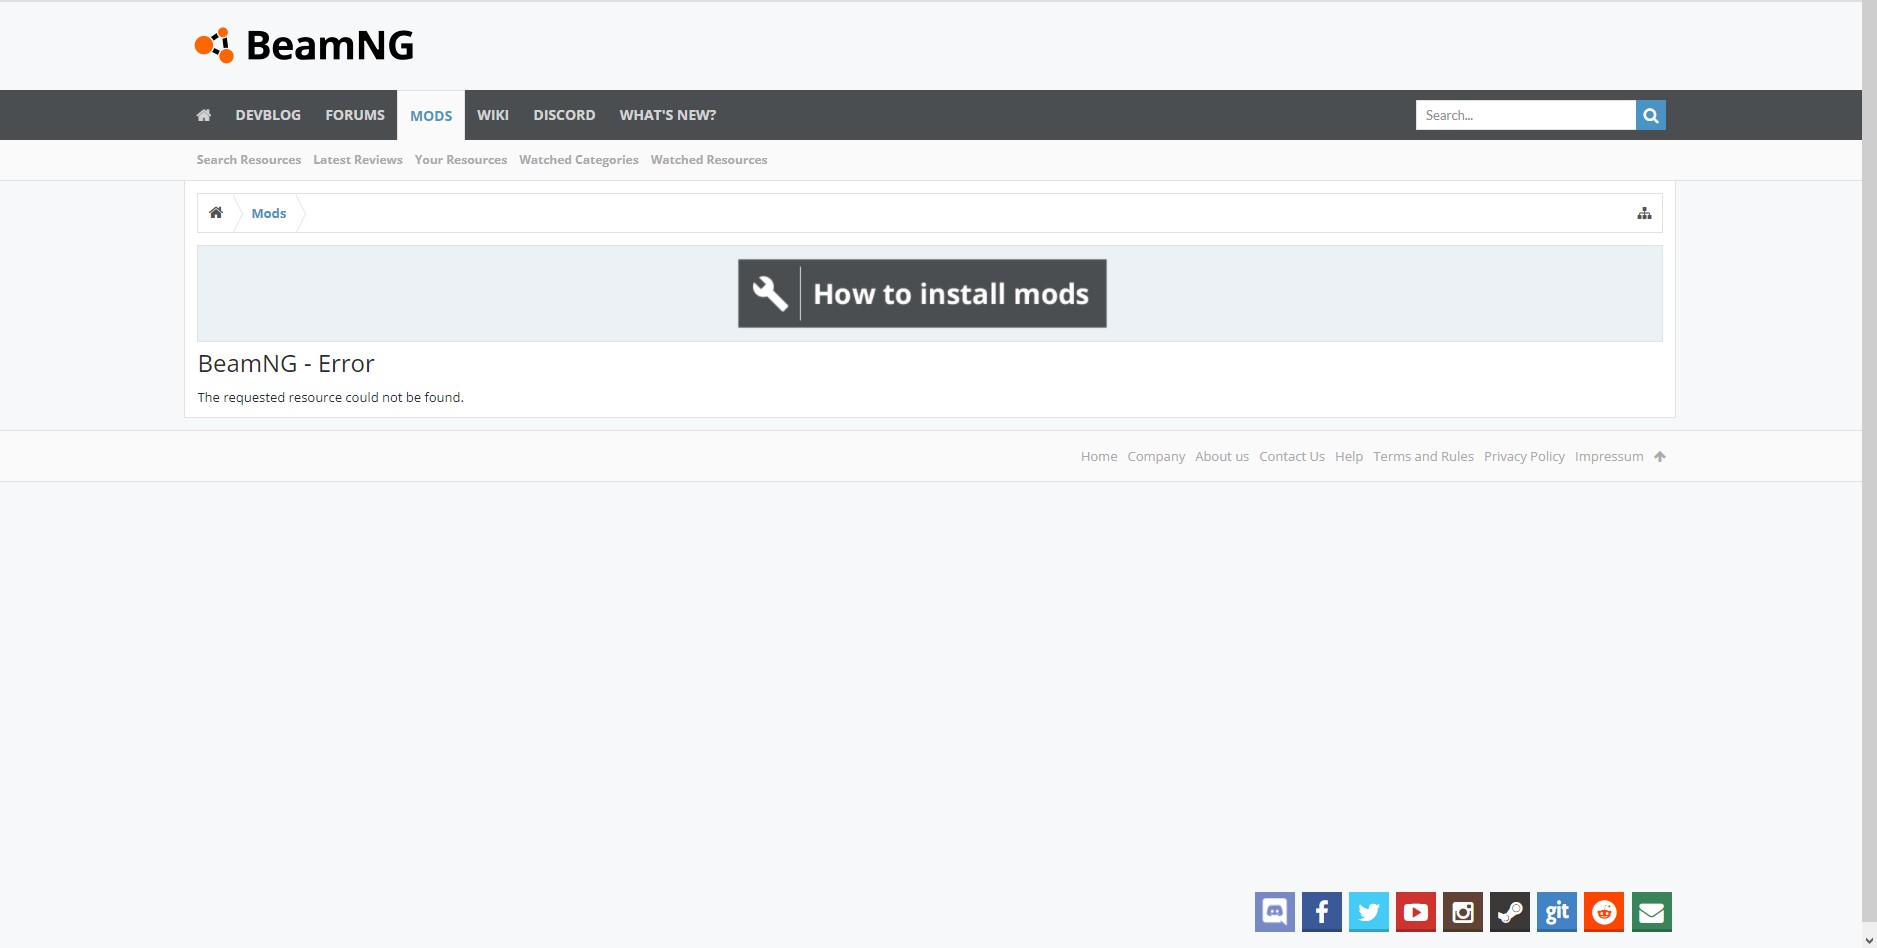Click the footer Home link
This screenshot has height=948, width=1877.
coord(1099,456)
